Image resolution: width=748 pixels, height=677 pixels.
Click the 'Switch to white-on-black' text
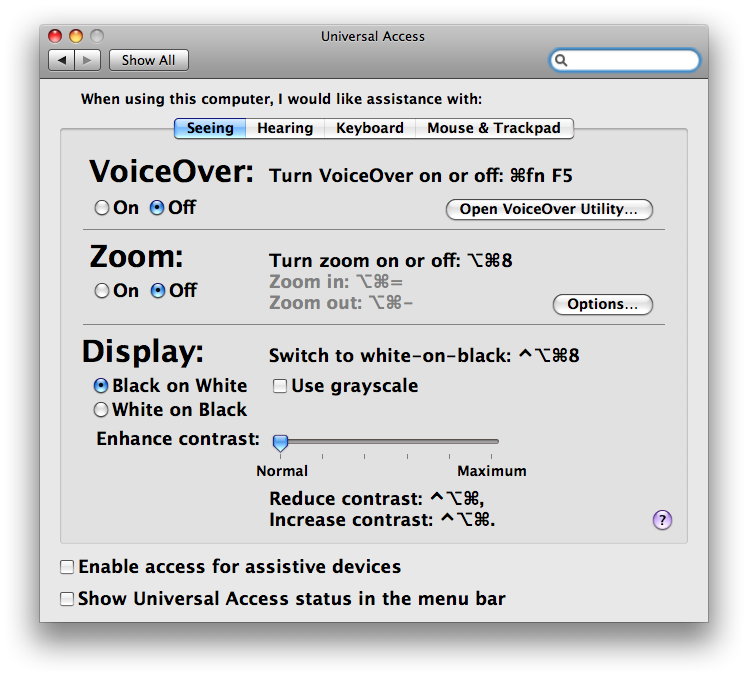(424, 355)
